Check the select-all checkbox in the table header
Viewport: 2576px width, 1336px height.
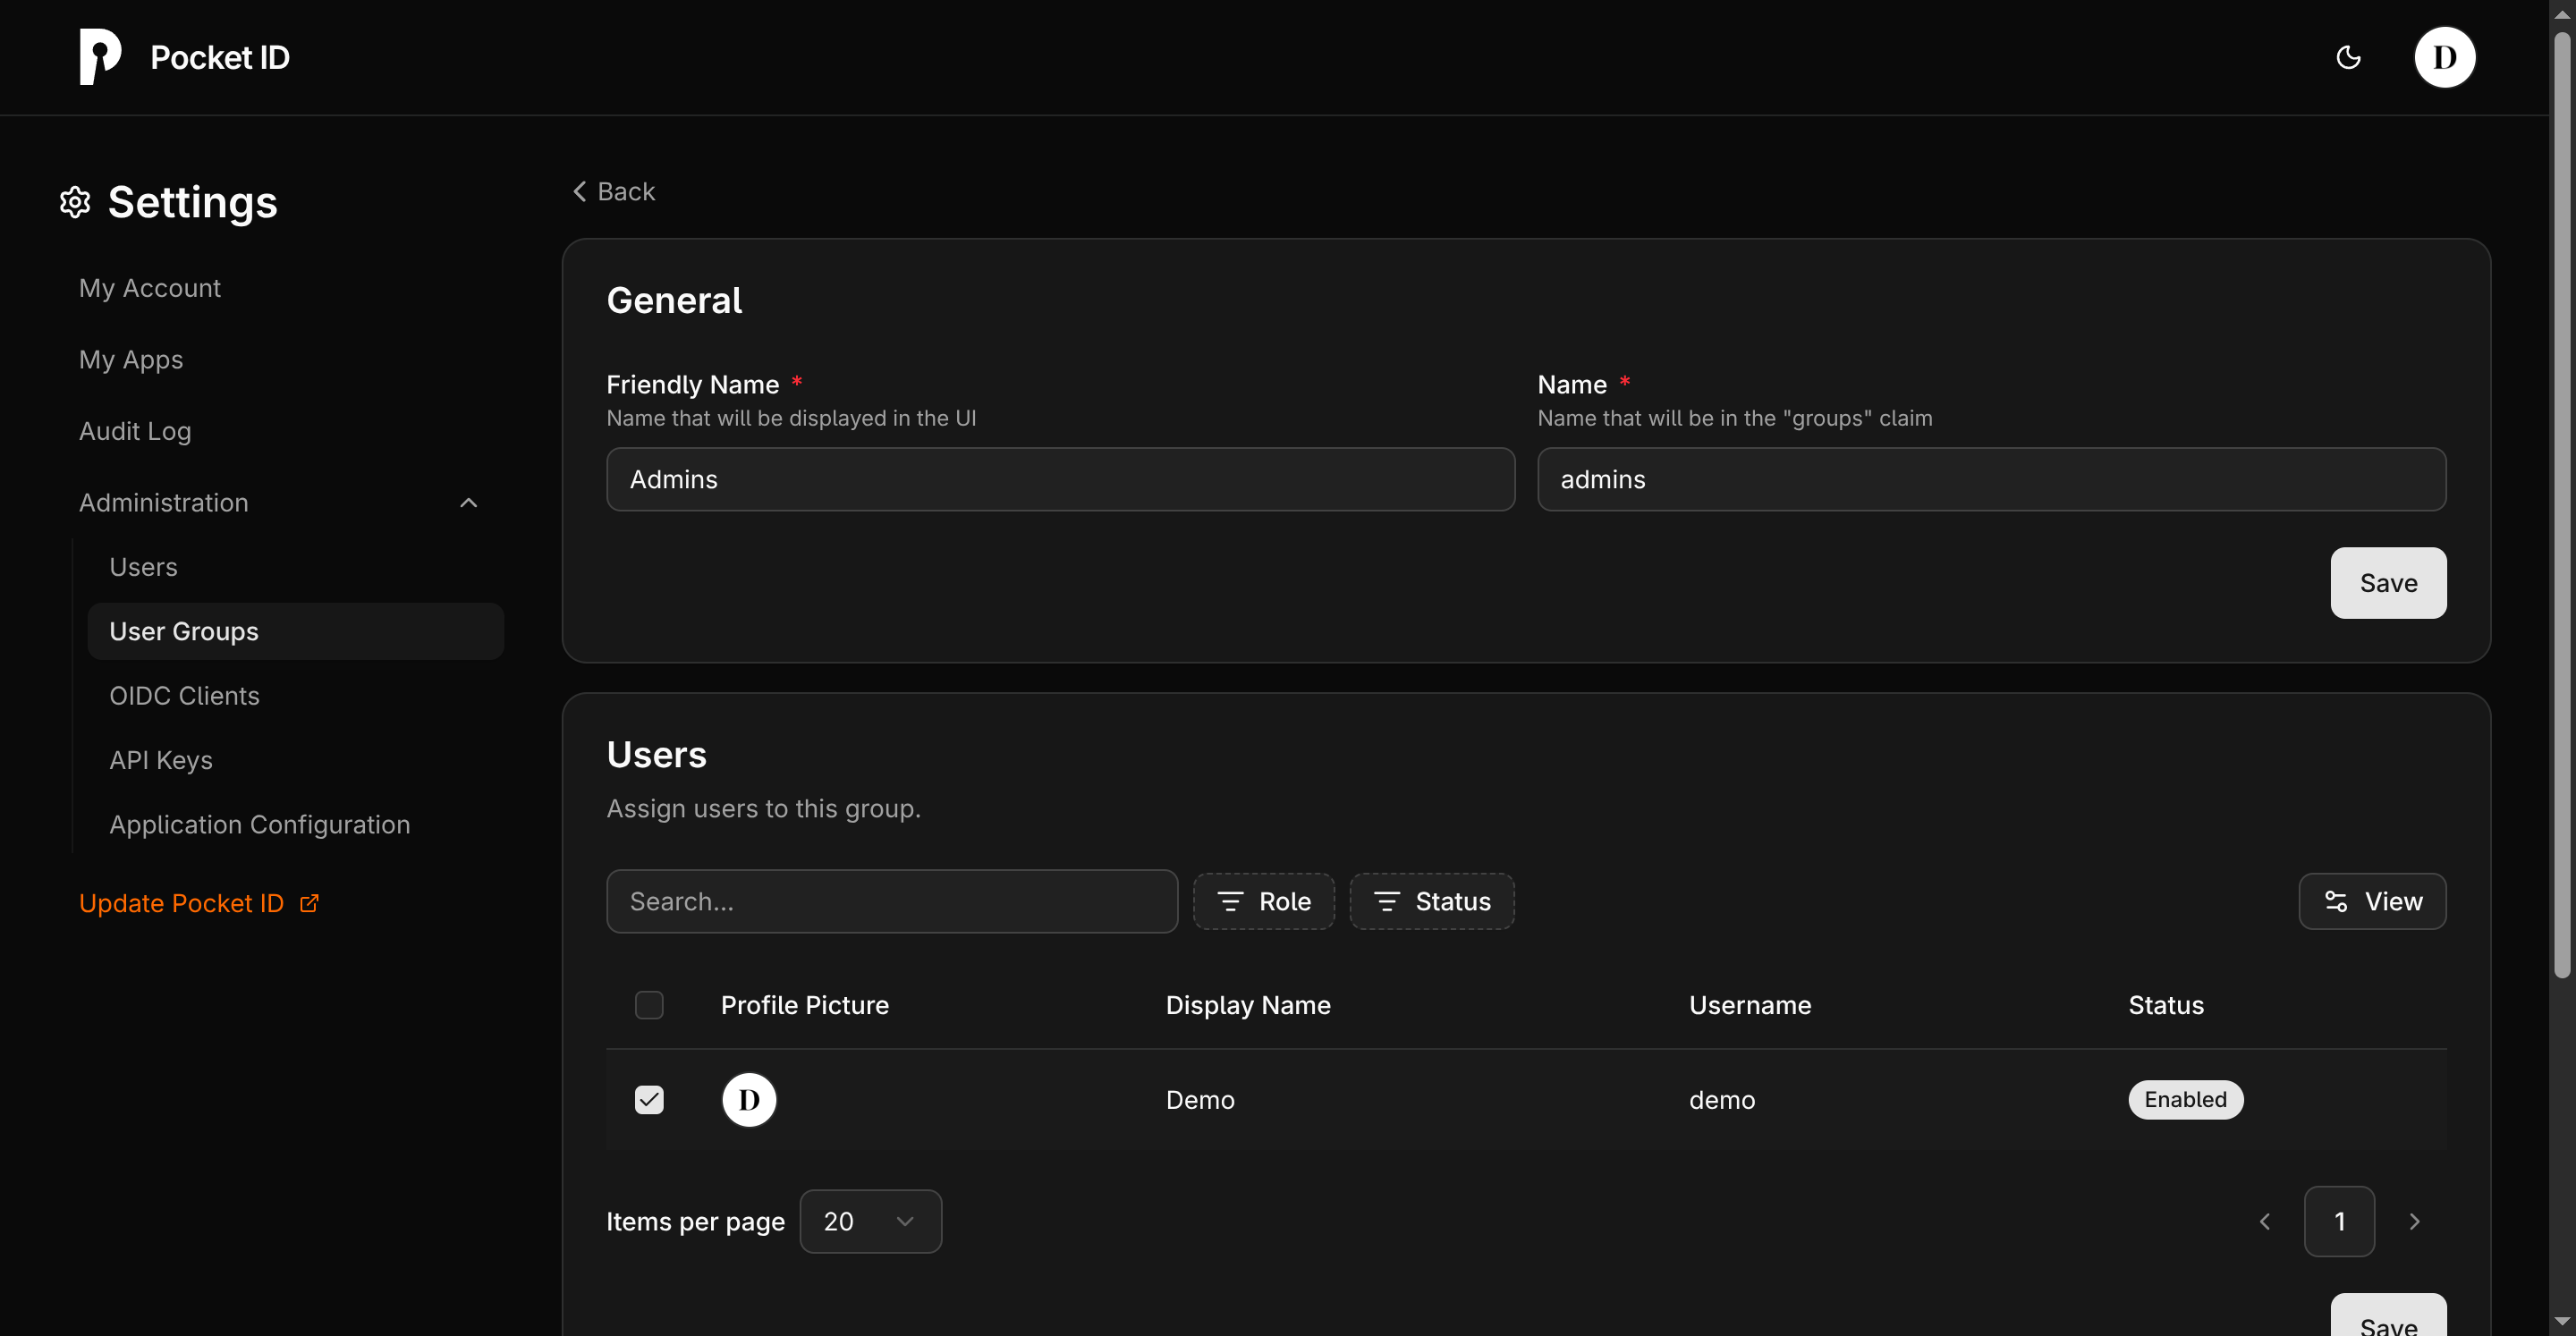click(649, 1005)
